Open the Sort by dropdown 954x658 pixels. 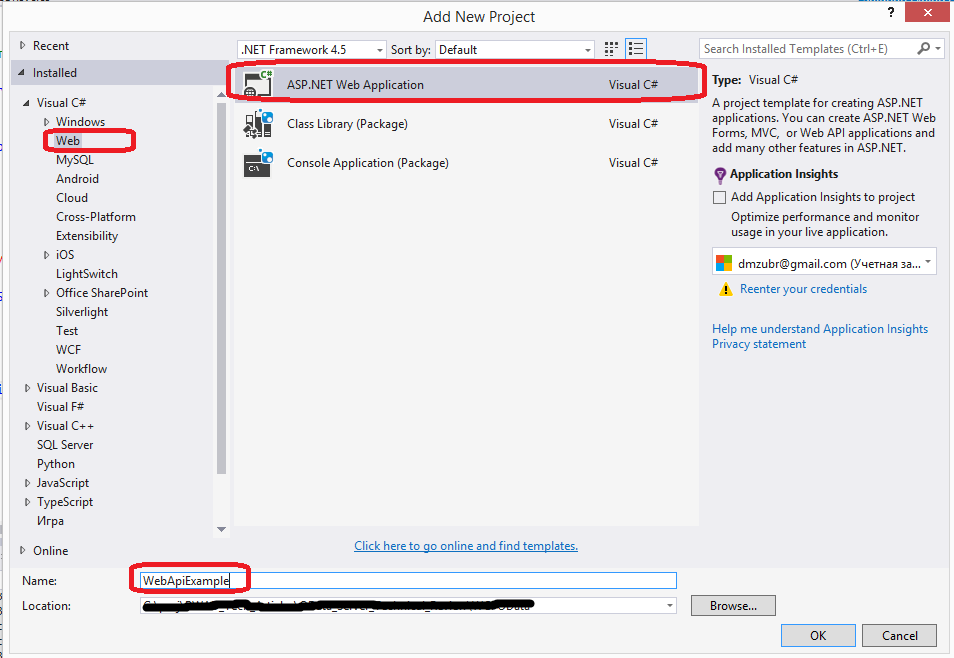click(x=515, y=50)
